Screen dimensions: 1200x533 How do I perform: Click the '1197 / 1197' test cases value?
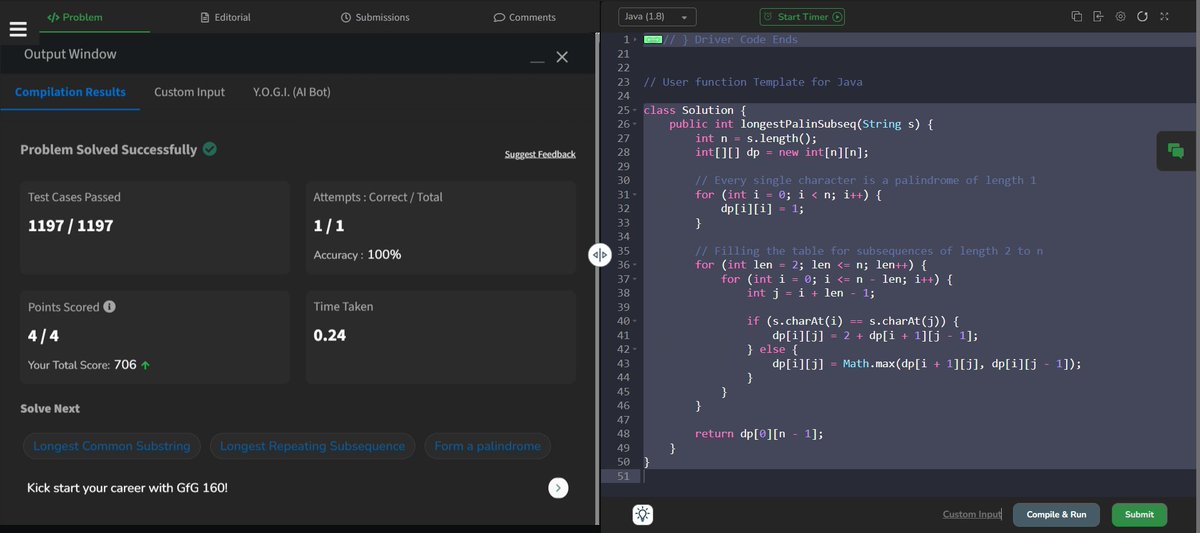(x=71, y=226)
